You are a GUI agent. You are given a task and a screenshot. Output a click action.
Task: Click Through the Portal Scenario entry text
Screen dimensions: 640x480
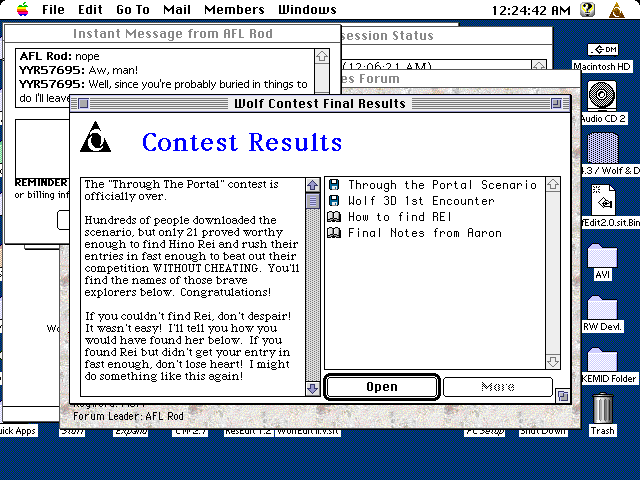click(442, 185)
